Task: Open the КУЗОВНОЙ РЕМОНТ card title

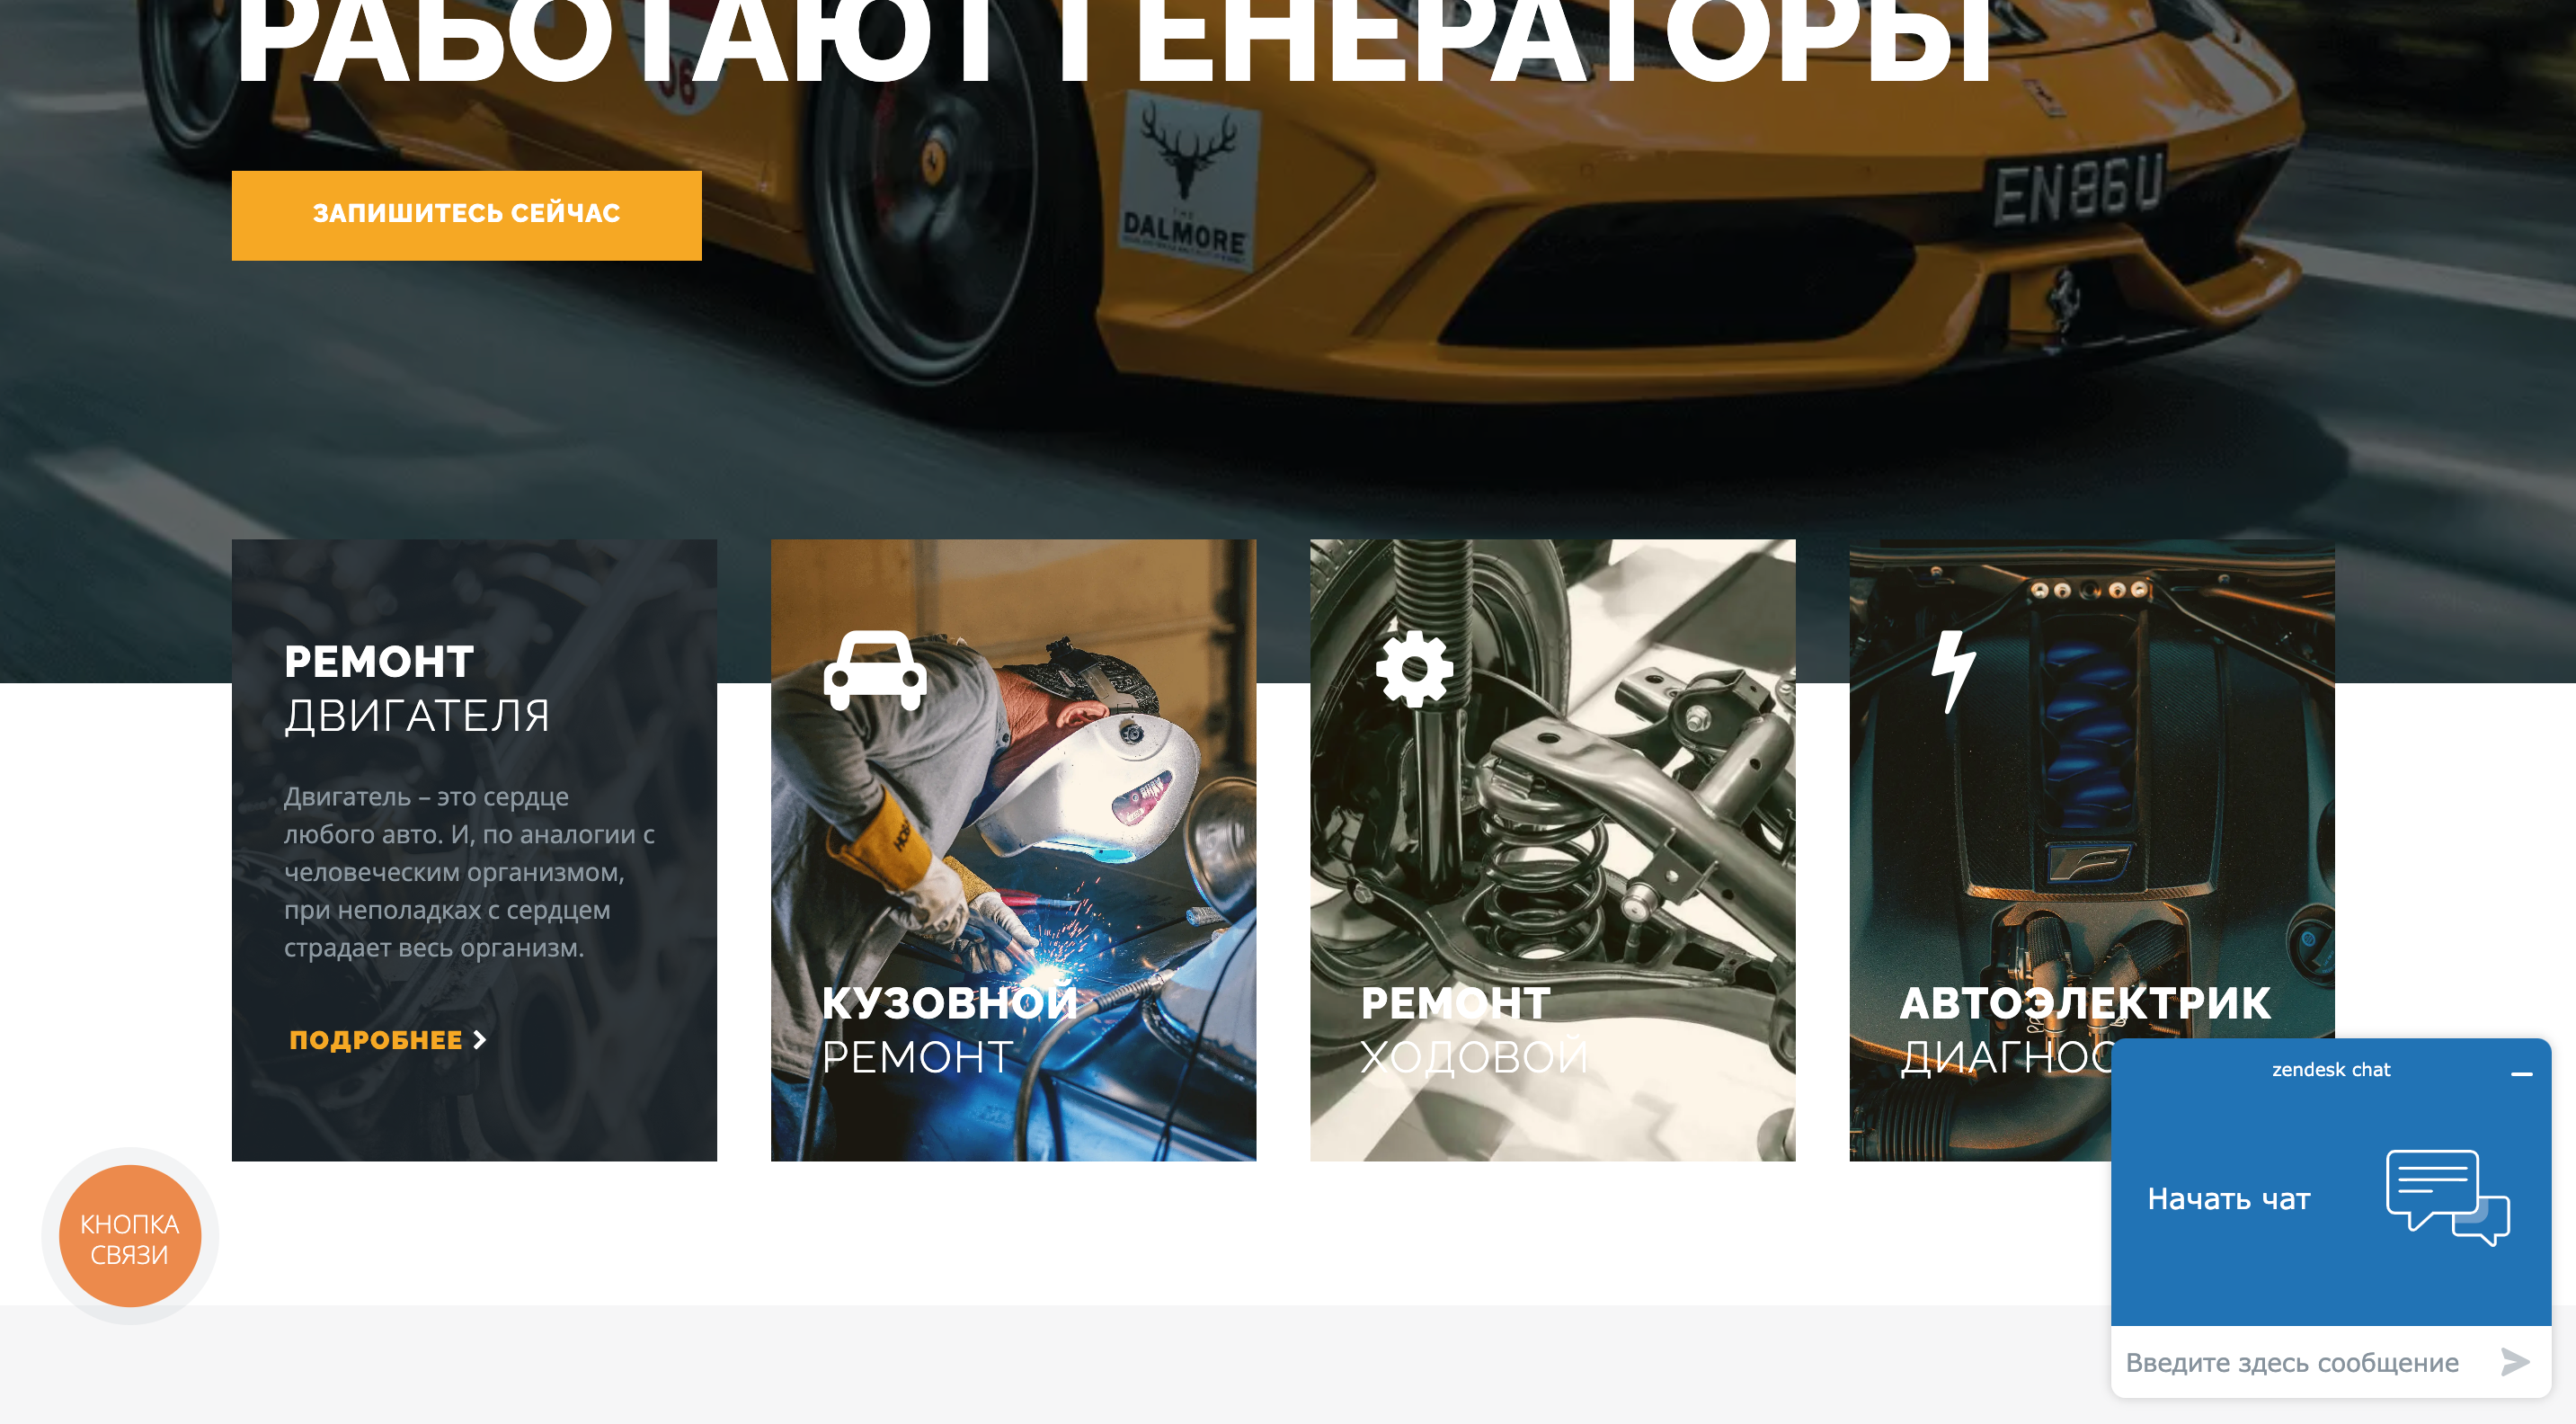Action: pos(949,1029)
